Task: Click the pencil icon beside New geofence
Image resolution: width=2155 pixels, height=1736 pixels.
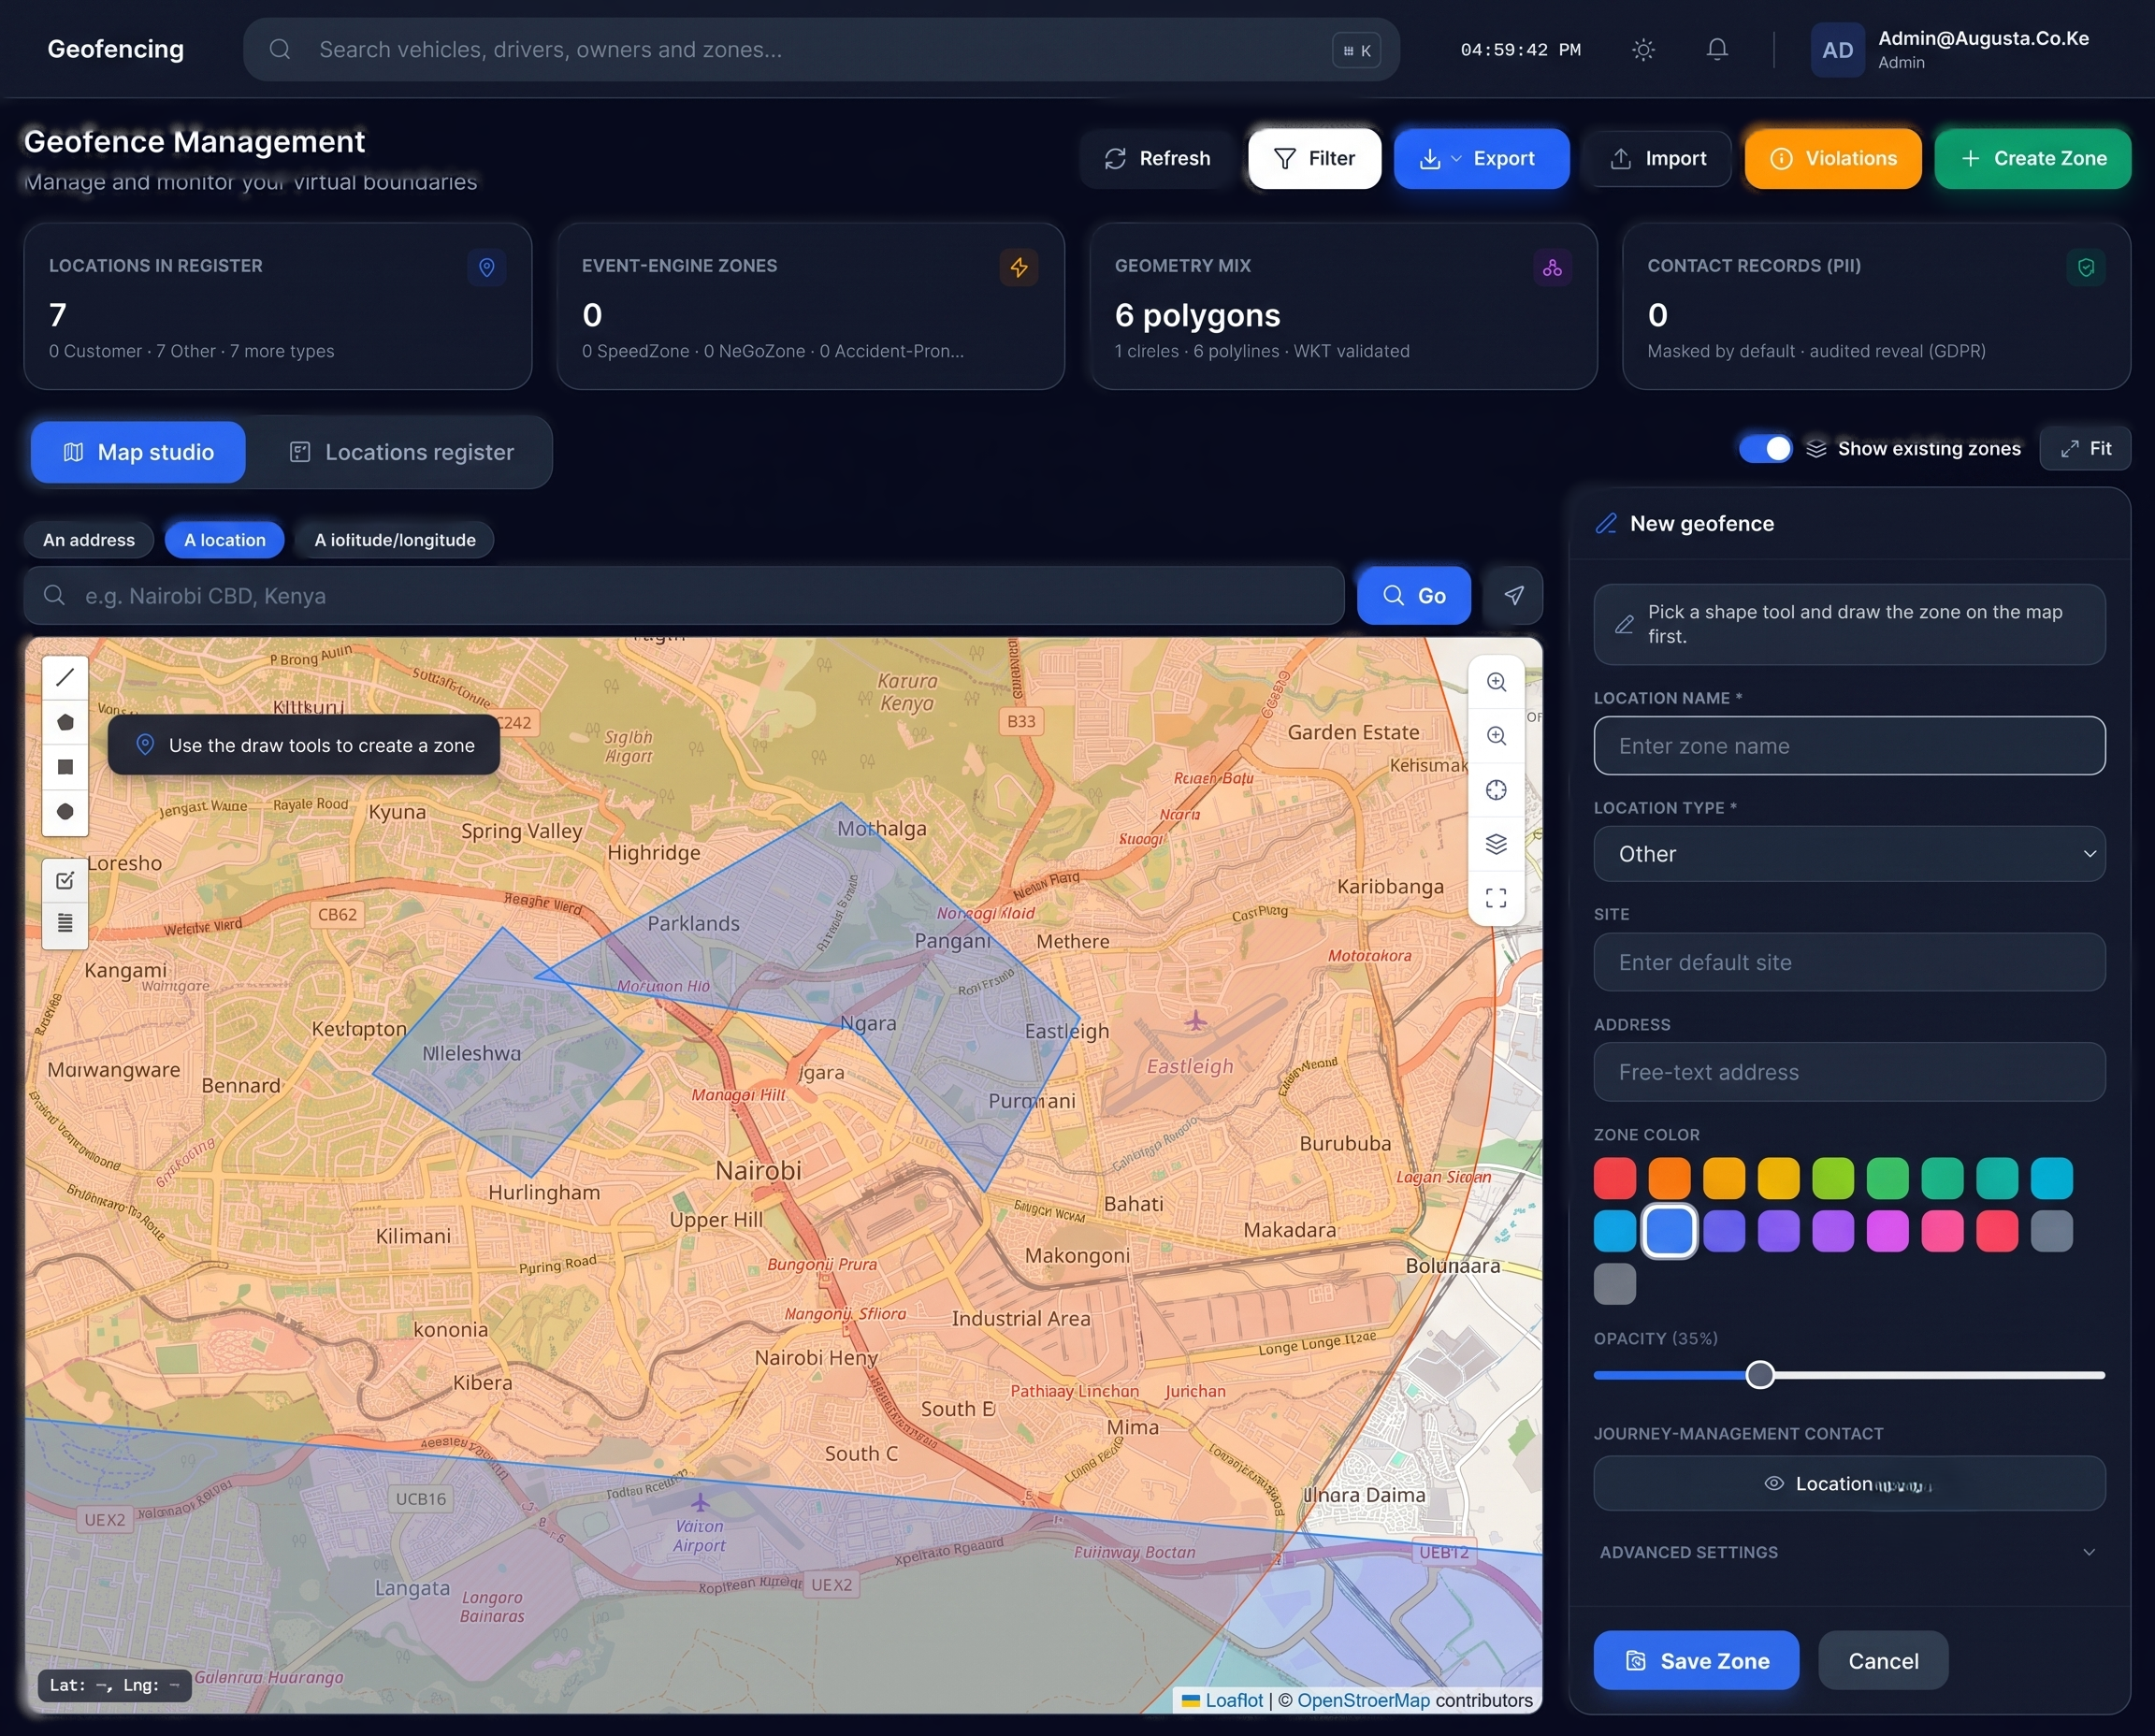Action: (x=1606, y=524)
